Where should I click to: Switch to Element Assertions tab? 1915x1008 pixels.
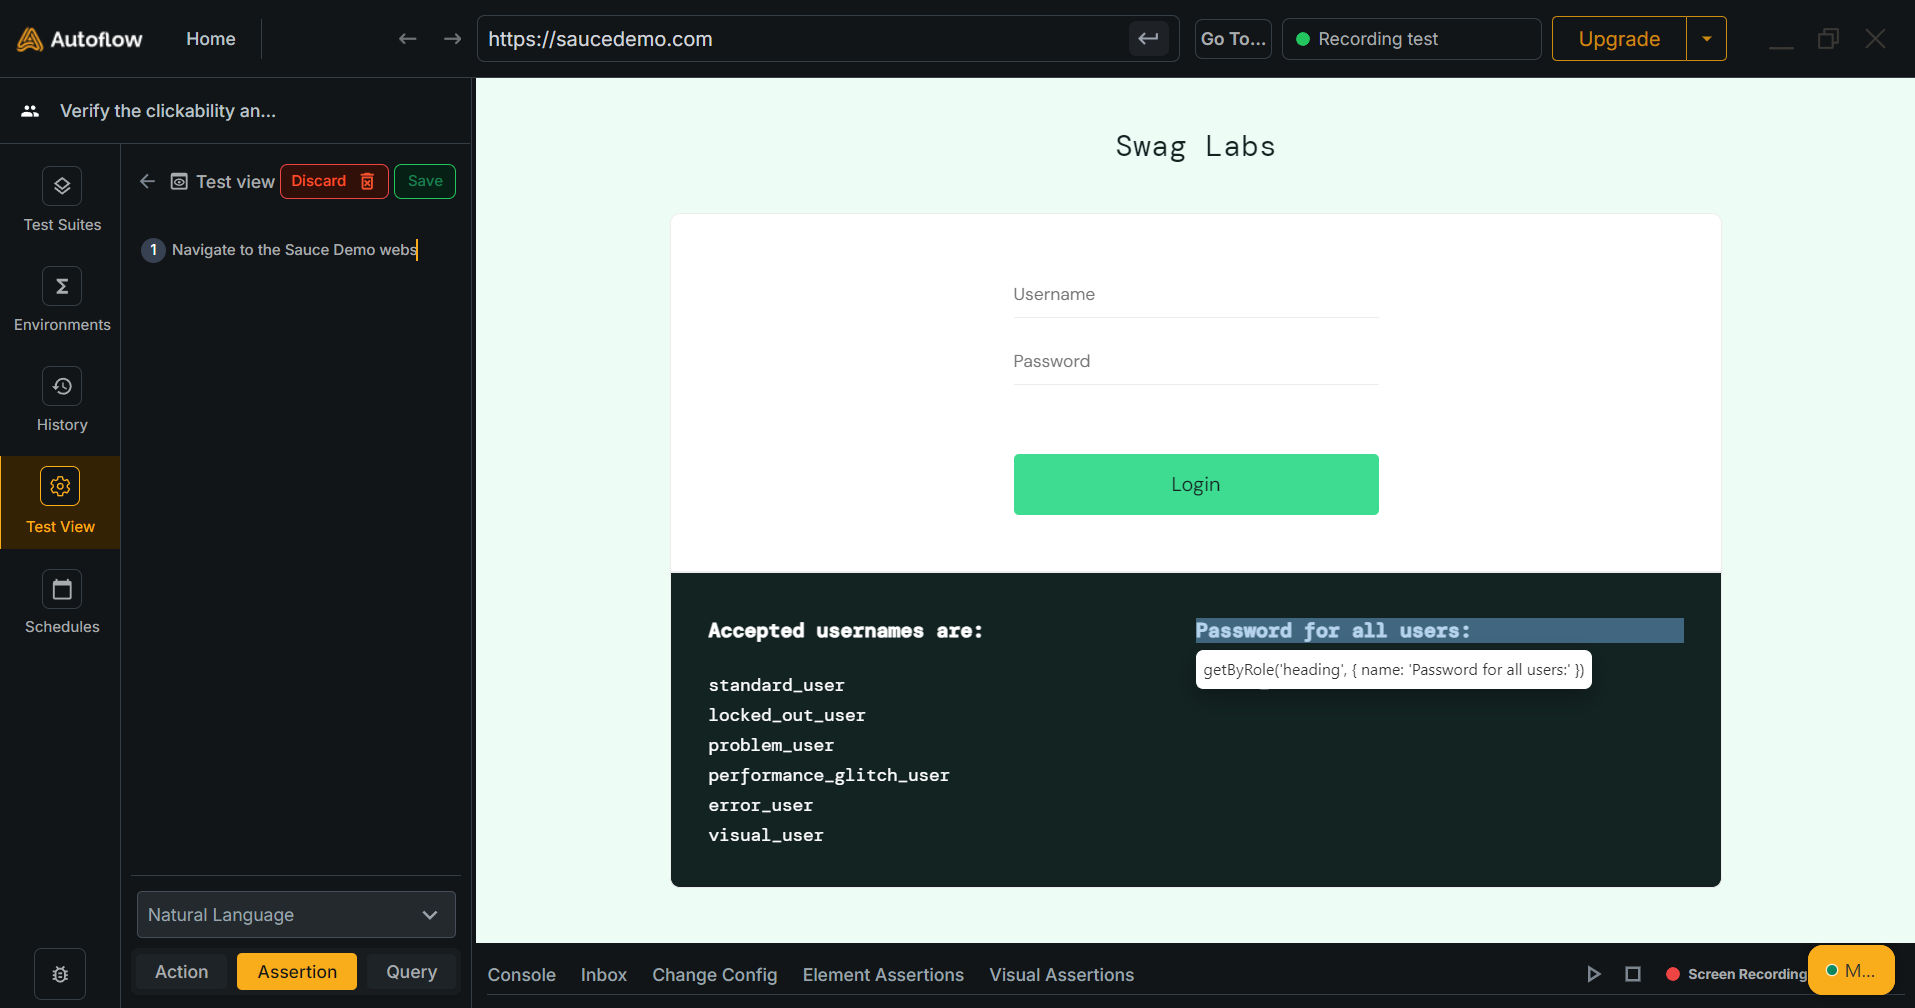(x=883, y=975)
